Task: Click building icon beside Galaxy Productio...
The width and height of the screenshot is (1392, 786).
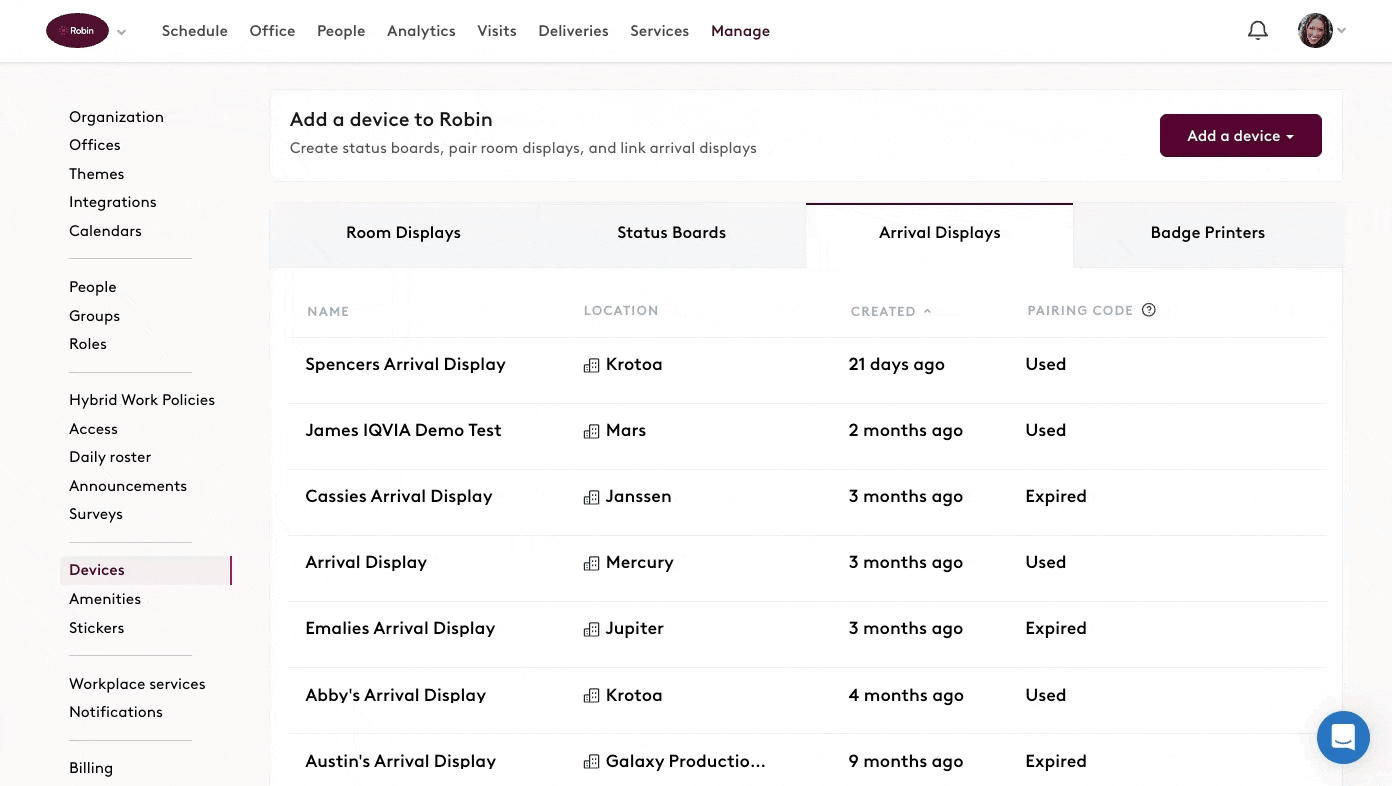Action: pyautogui.click(x=592, y=762)
